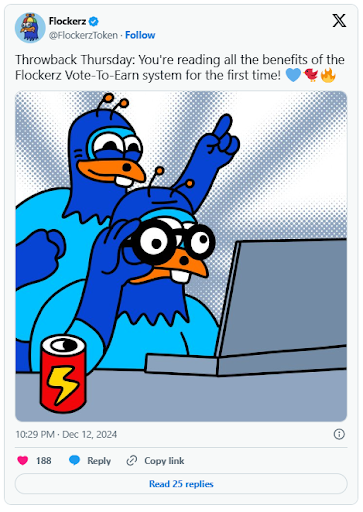Open the X logo link
The width and height of the screenshot is (363, 512).
(339, 21)
